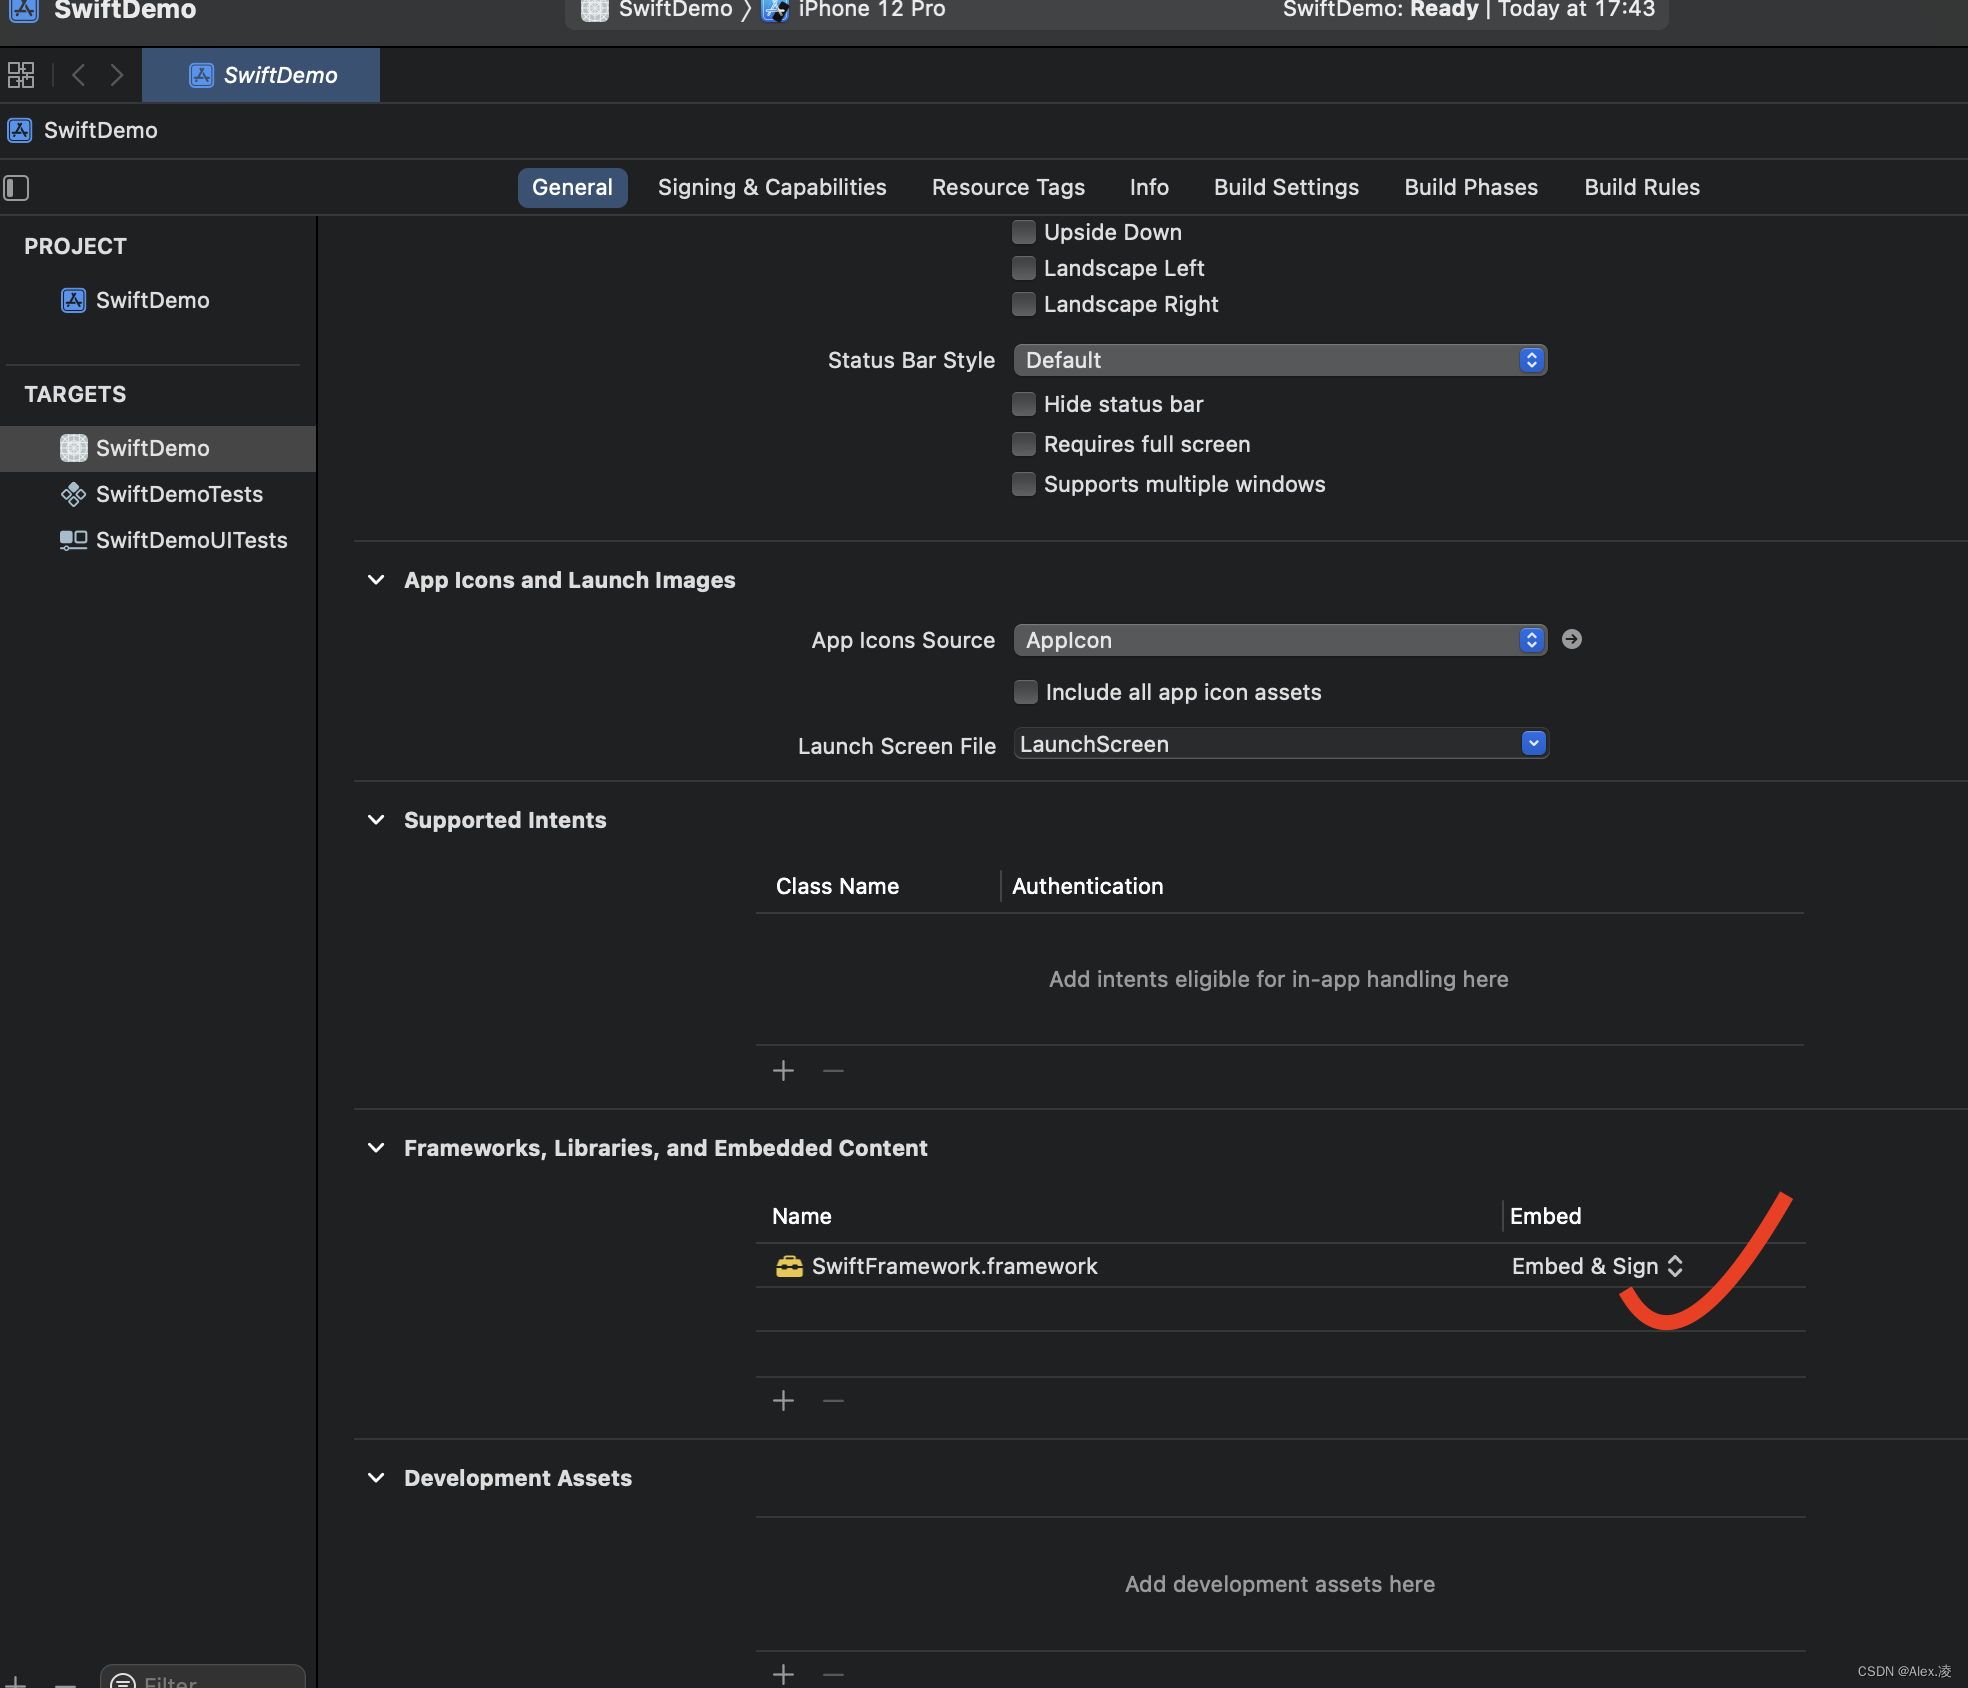The width and height of the screenshot is (1968, 1688).
Task: Open Status Bar Style dropdown
Action: pos(1280,360)
